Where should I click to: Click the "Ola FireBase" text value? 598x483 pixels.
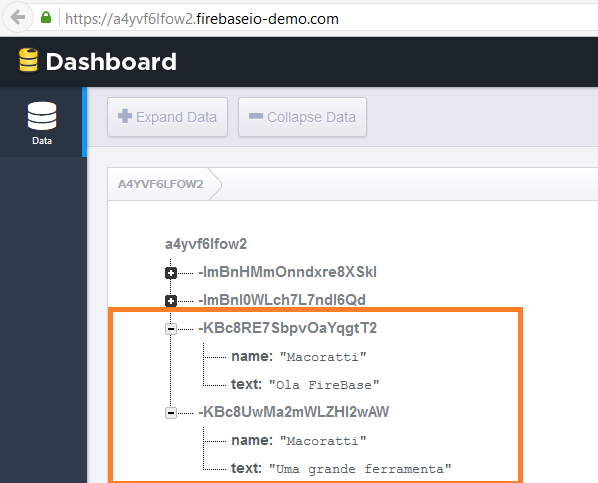point(324,385)
